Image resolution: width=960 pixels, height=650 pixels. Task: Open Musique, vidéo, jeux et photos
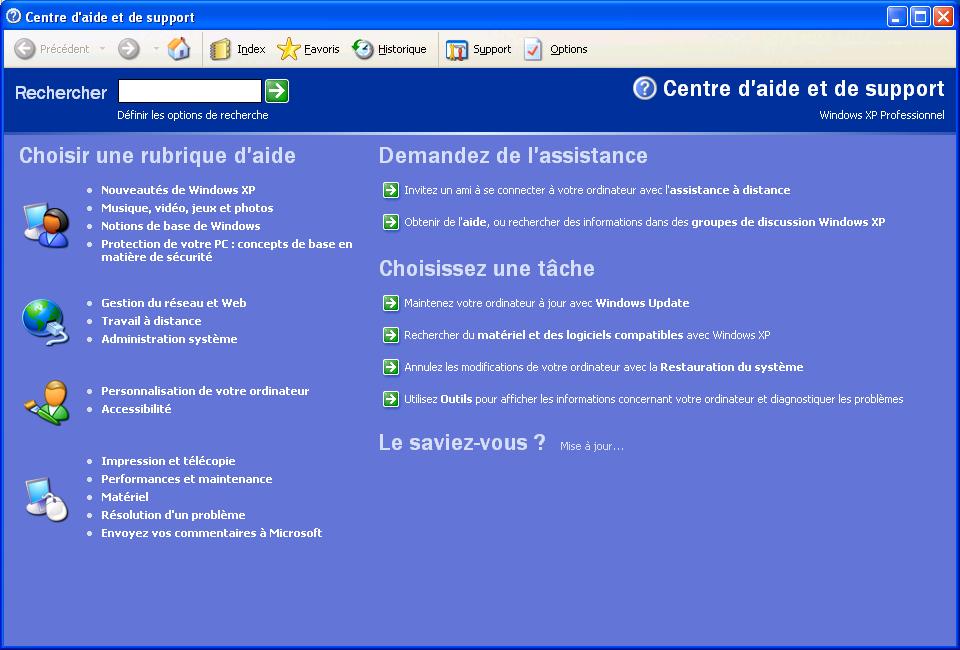tap(187, 208)
